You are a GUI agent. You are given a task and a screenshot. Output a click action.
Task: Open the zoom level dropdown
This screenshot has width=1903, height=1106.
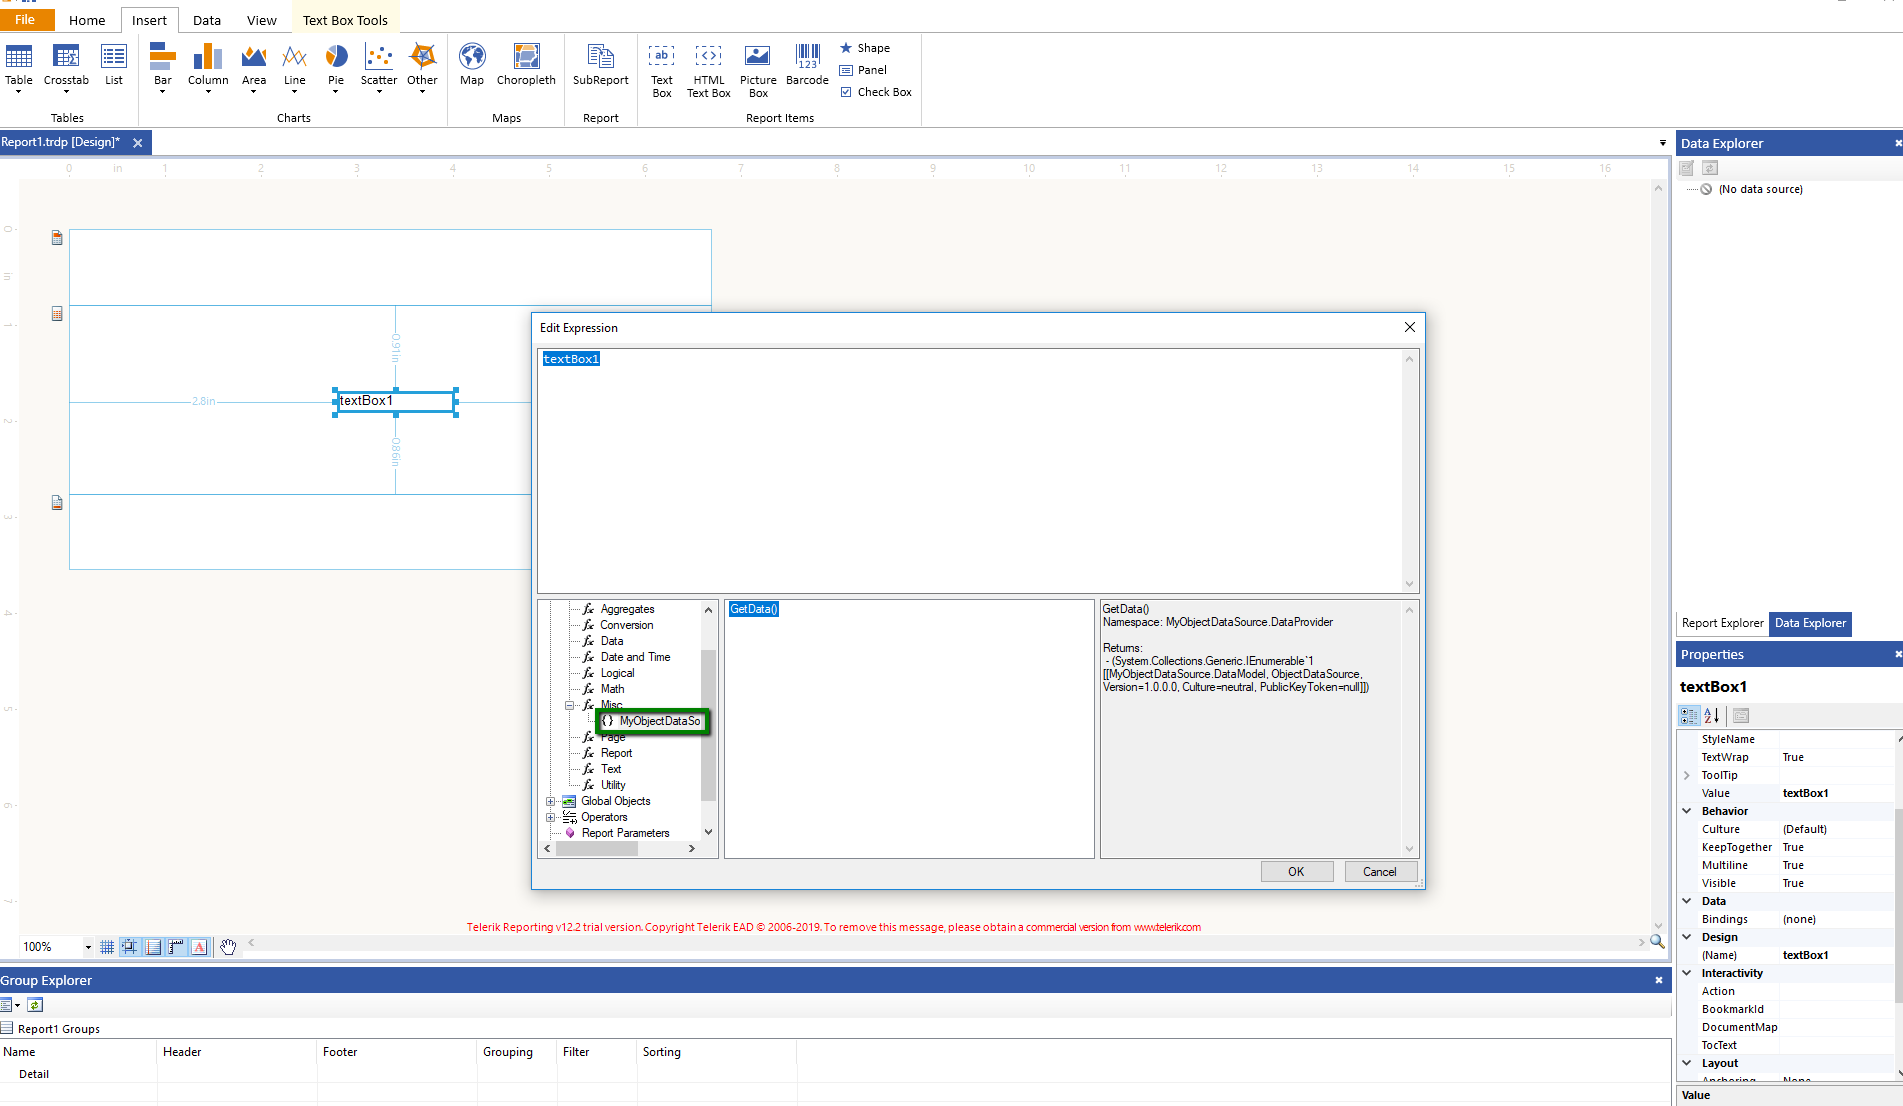(88, 947)
